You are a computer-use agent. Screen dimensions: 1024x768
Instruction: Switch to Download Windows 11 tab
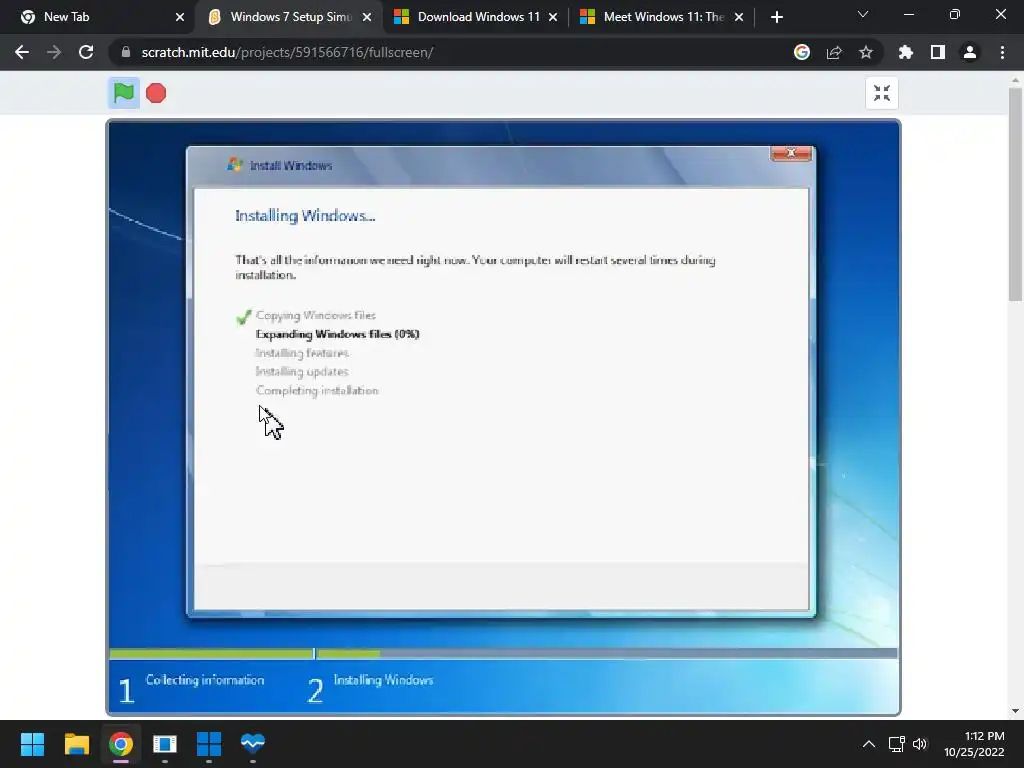click(x=479, y=17)
